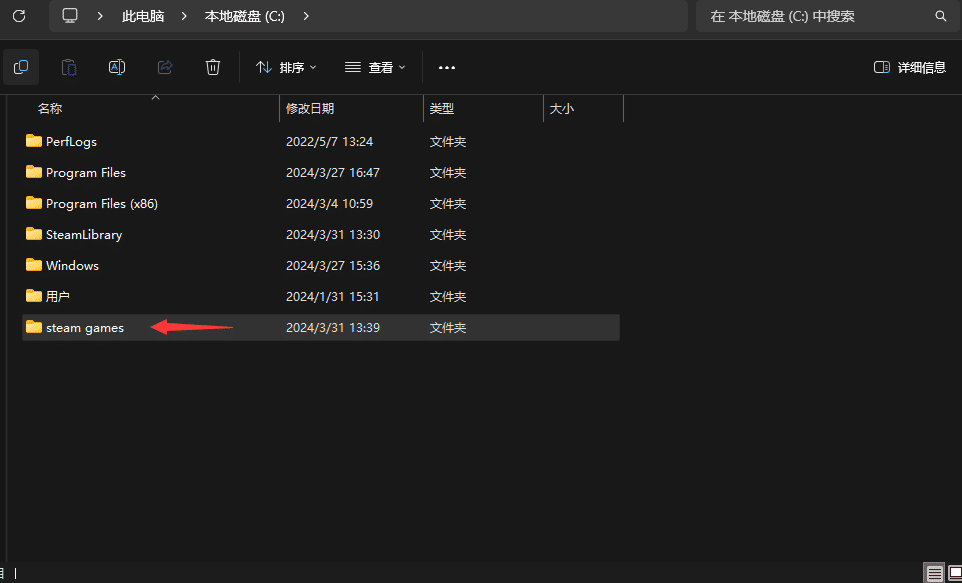Click the share icon in toolbar

click(x=165, y=67)
